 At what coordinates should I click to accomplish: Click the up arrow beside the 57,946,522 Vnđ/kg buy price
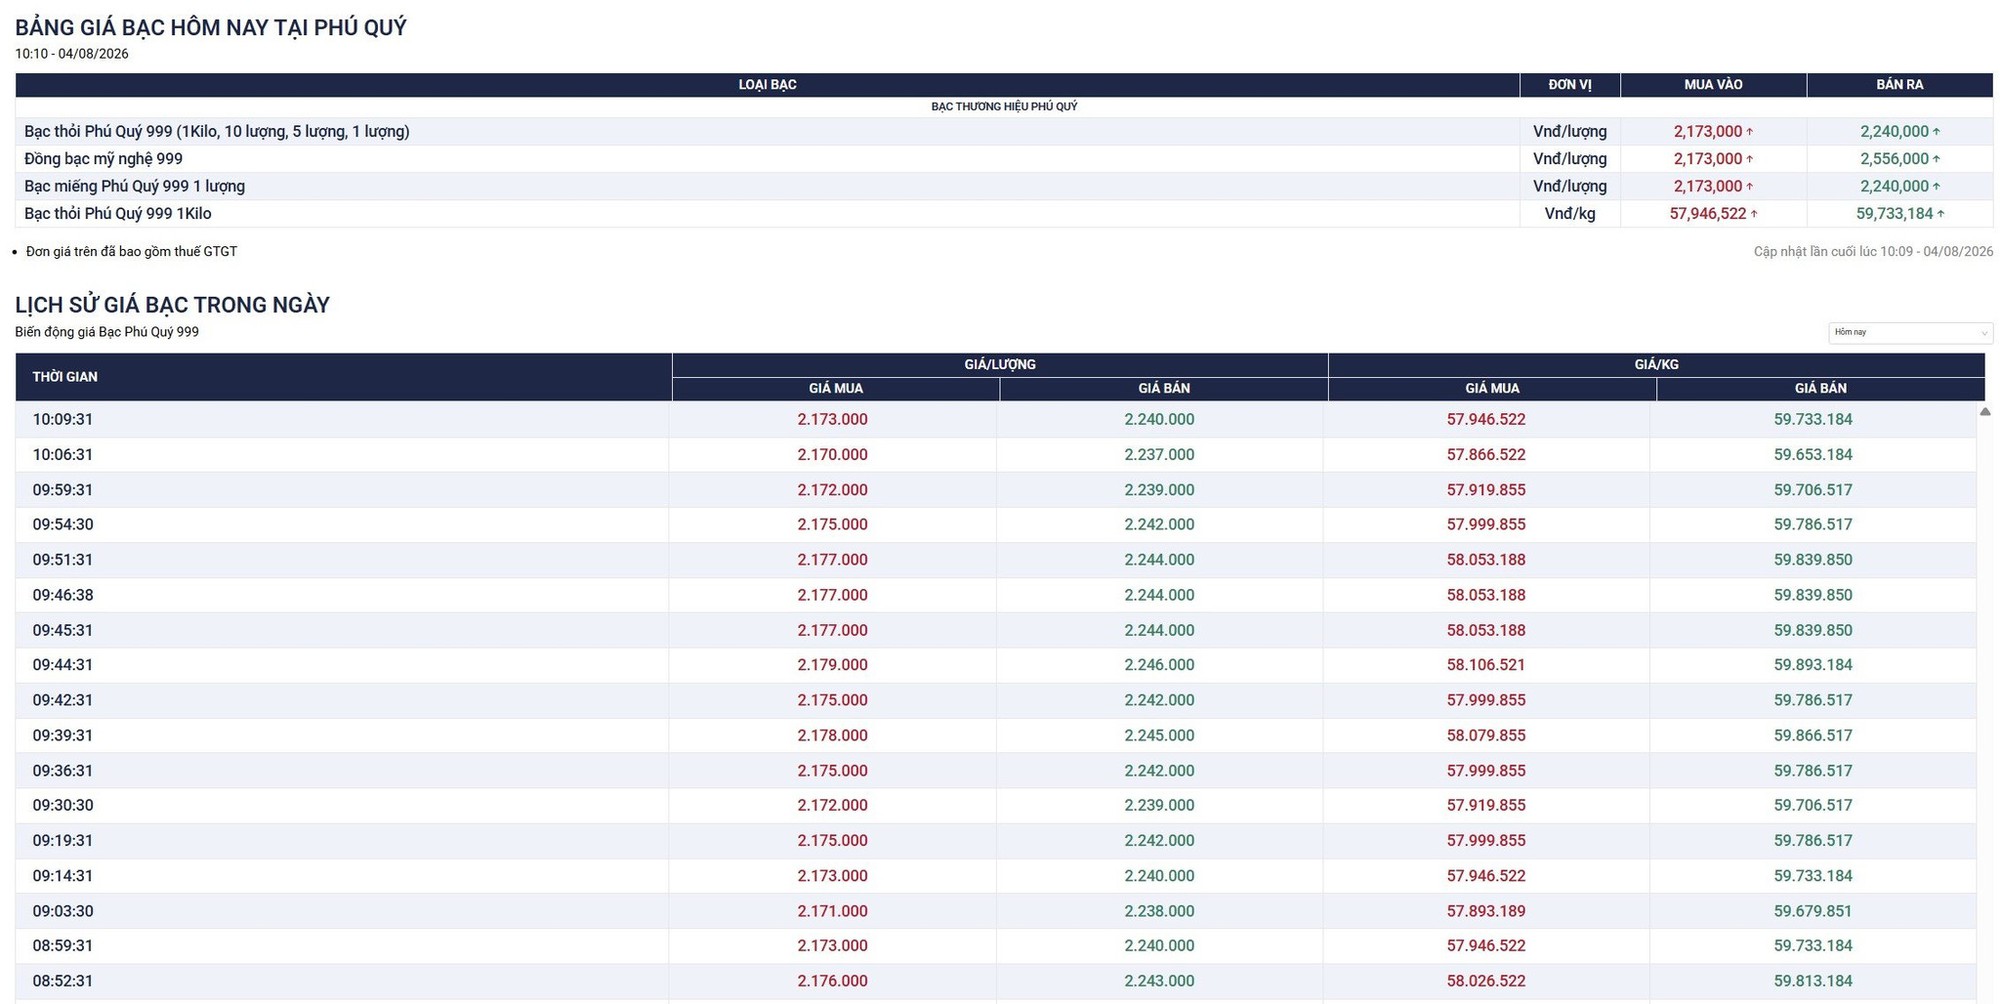(x=1754, y=214)
